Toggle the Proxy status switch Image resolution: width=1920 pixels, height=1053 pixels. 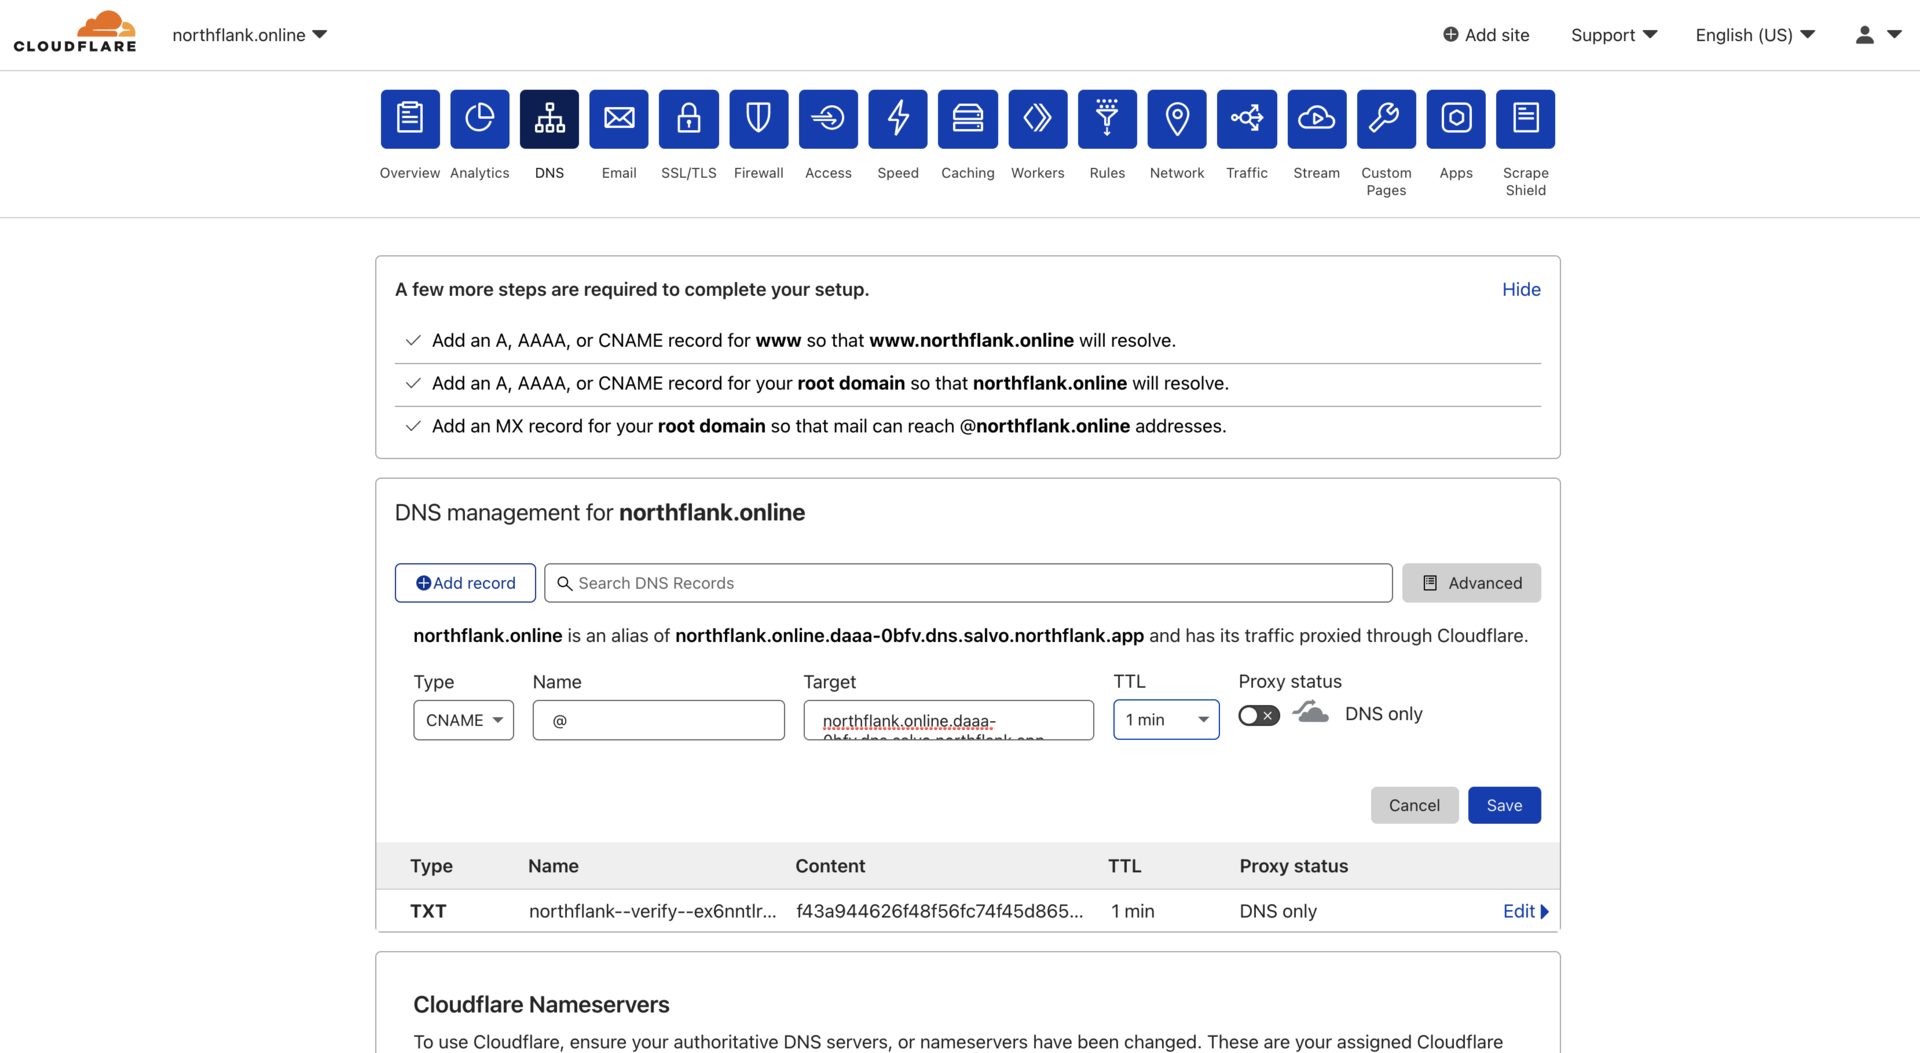pyautogui.click(x=1258, y=715)
